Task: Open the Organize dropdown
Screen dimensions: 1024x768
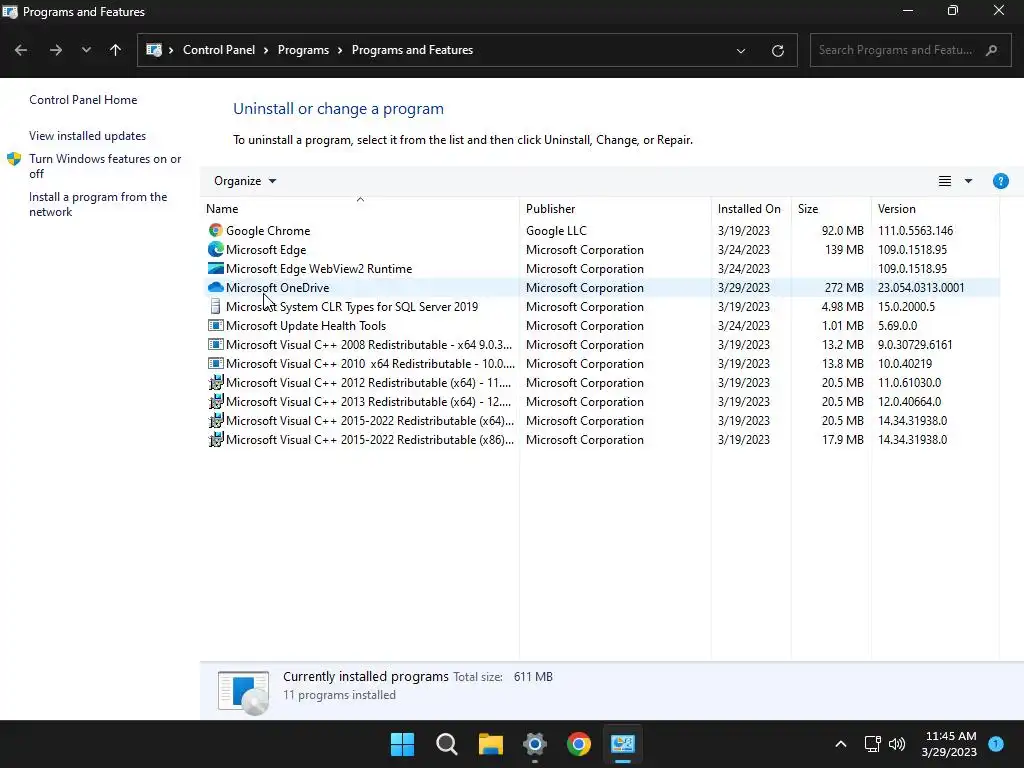Action: [246, 181]
